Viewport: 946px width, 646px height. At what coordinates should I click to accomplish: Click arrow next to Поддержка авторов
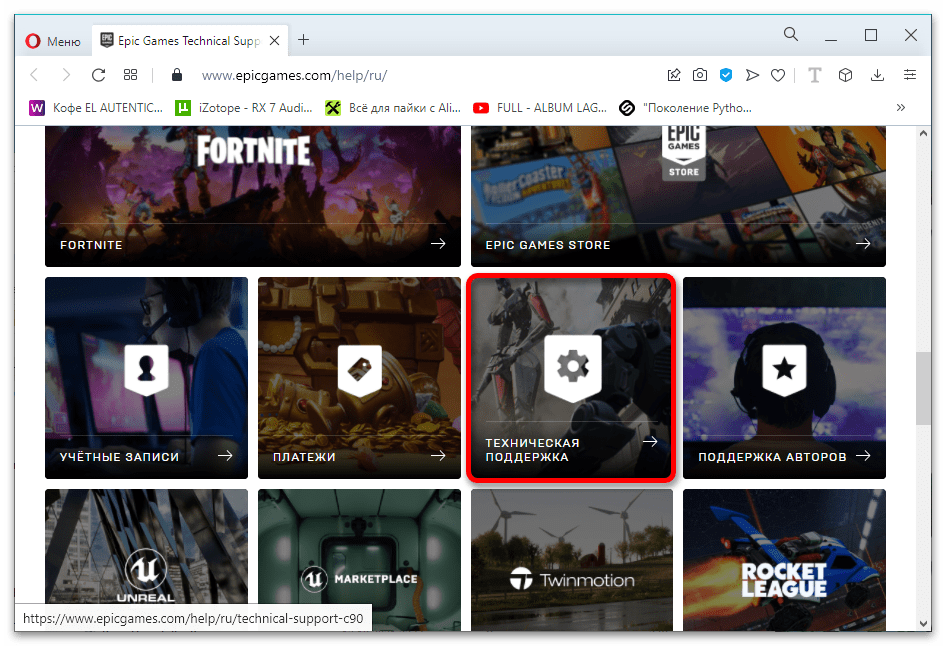(863, 455)
